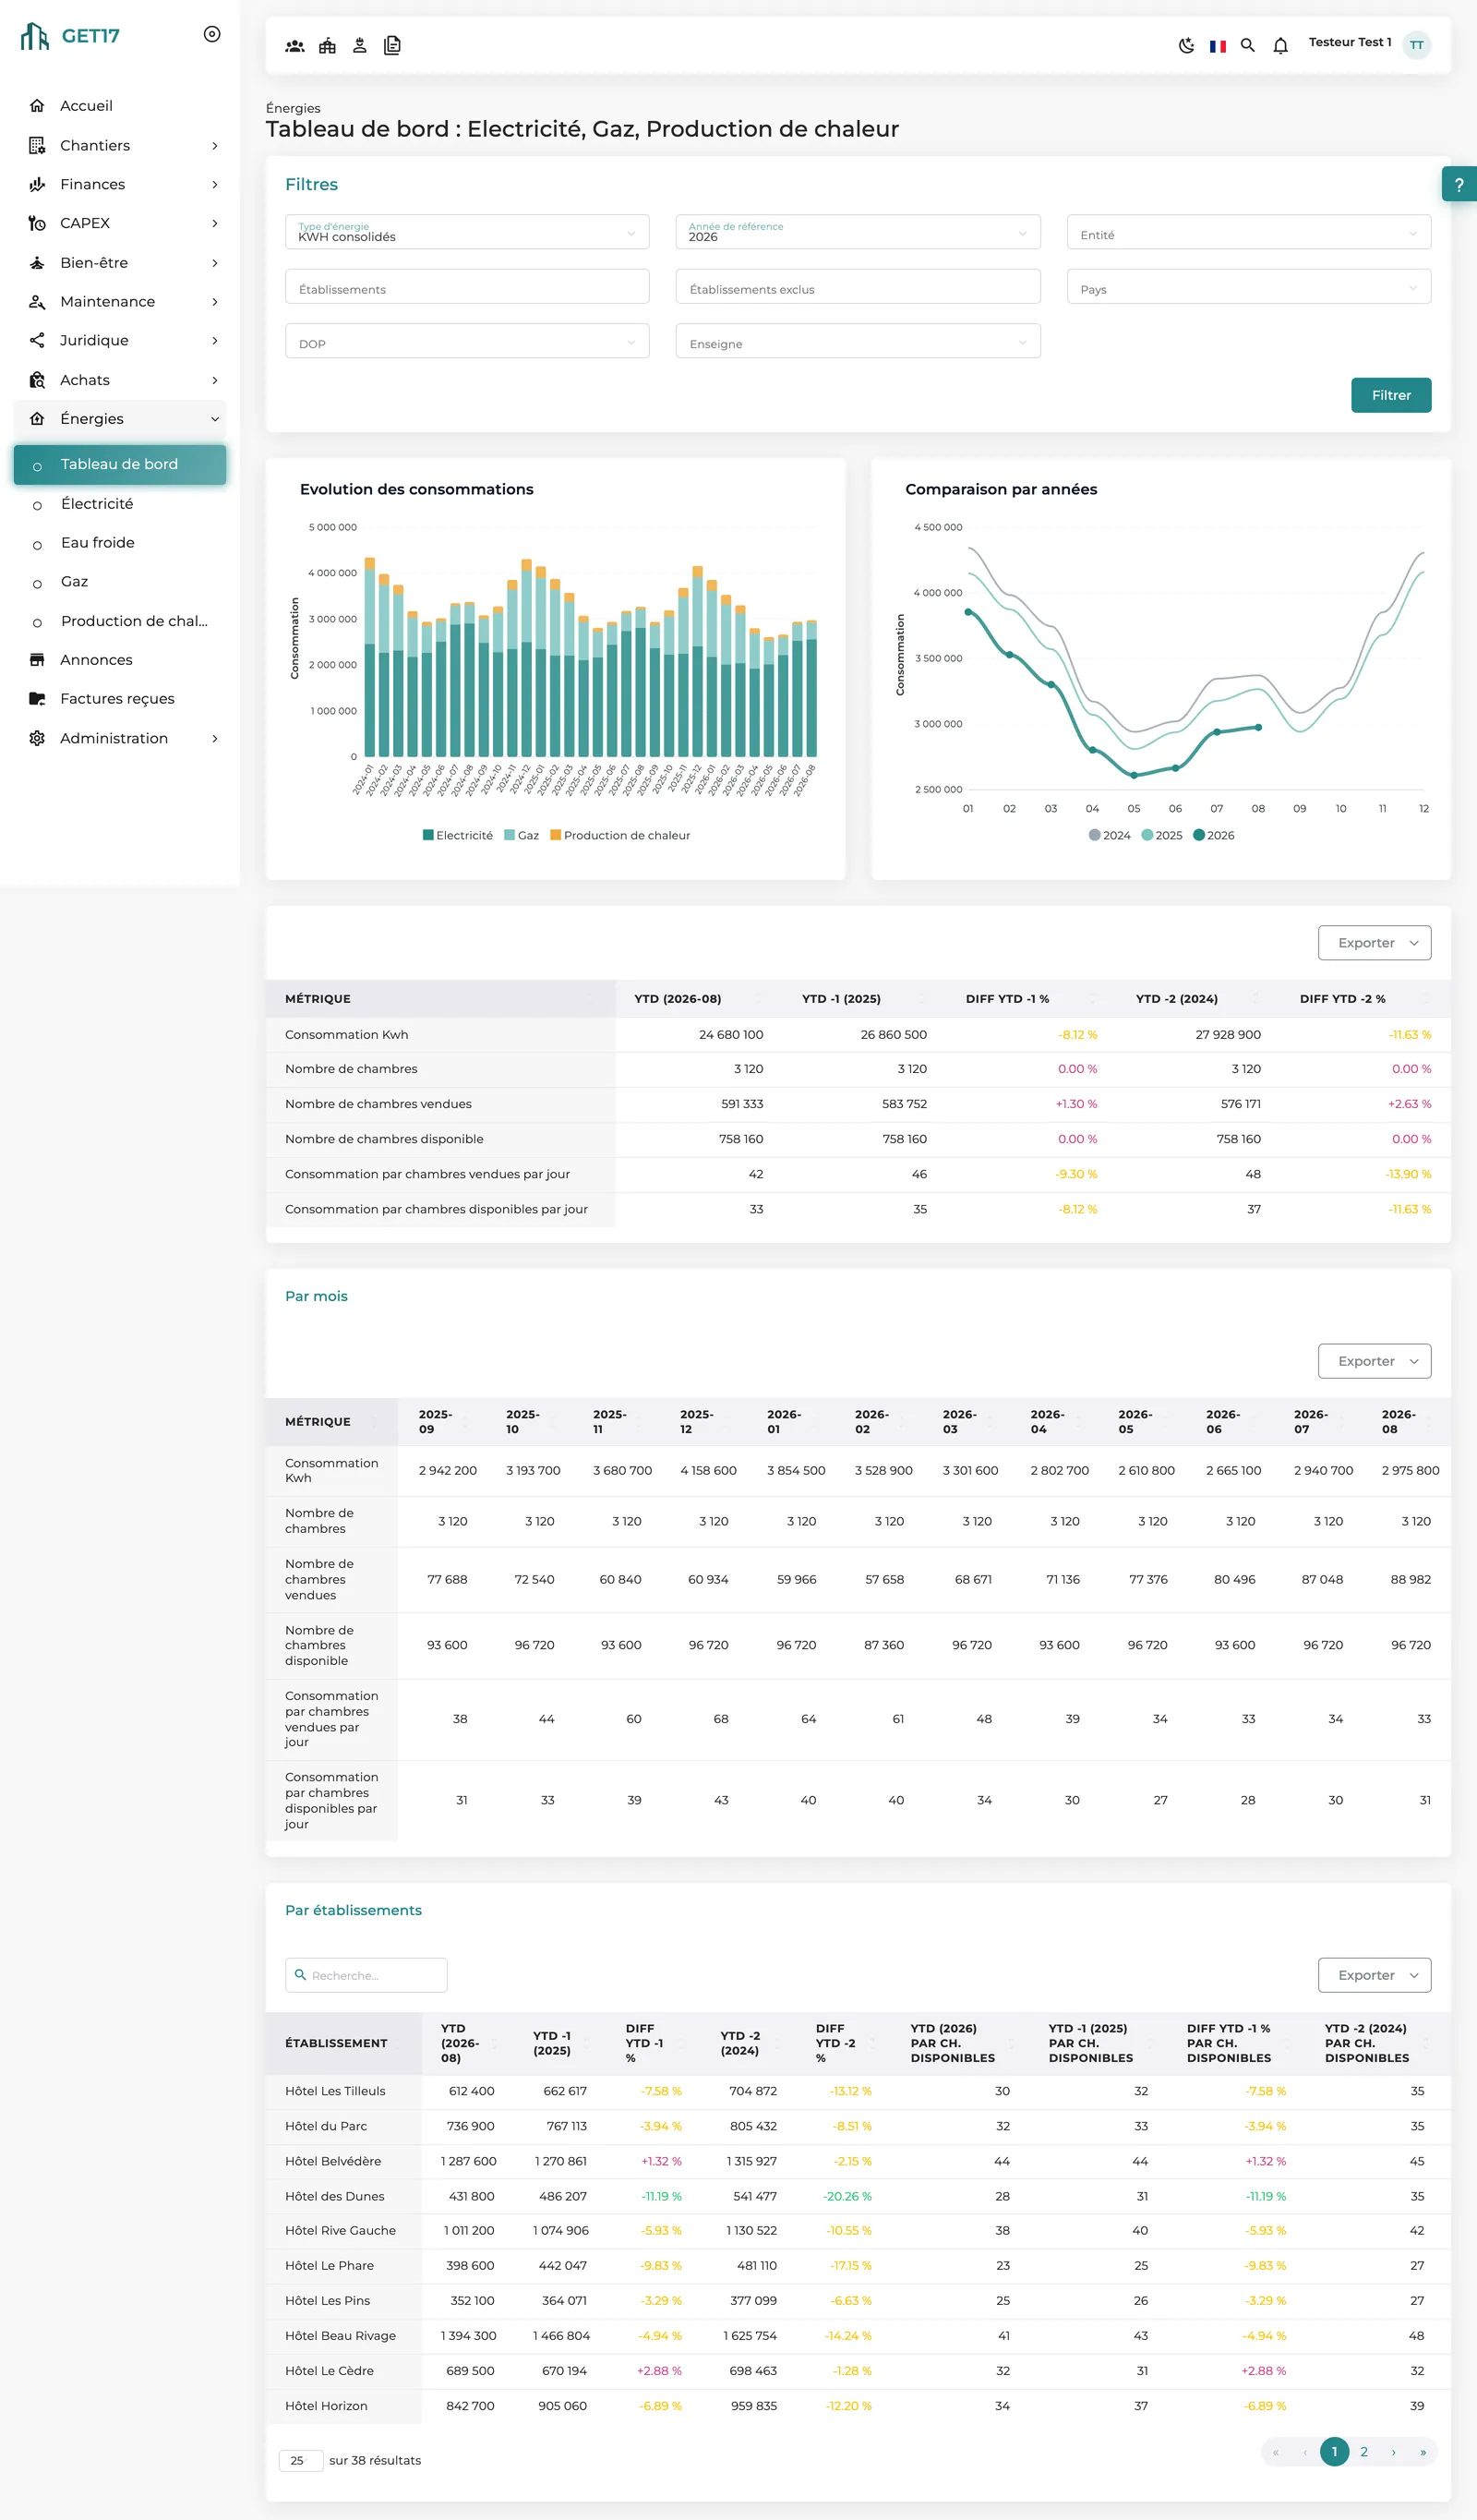The width and height of the screenshot is (1477, 2520).
Task: Toggle dark mode moon icon
Action: [1186, 45]
